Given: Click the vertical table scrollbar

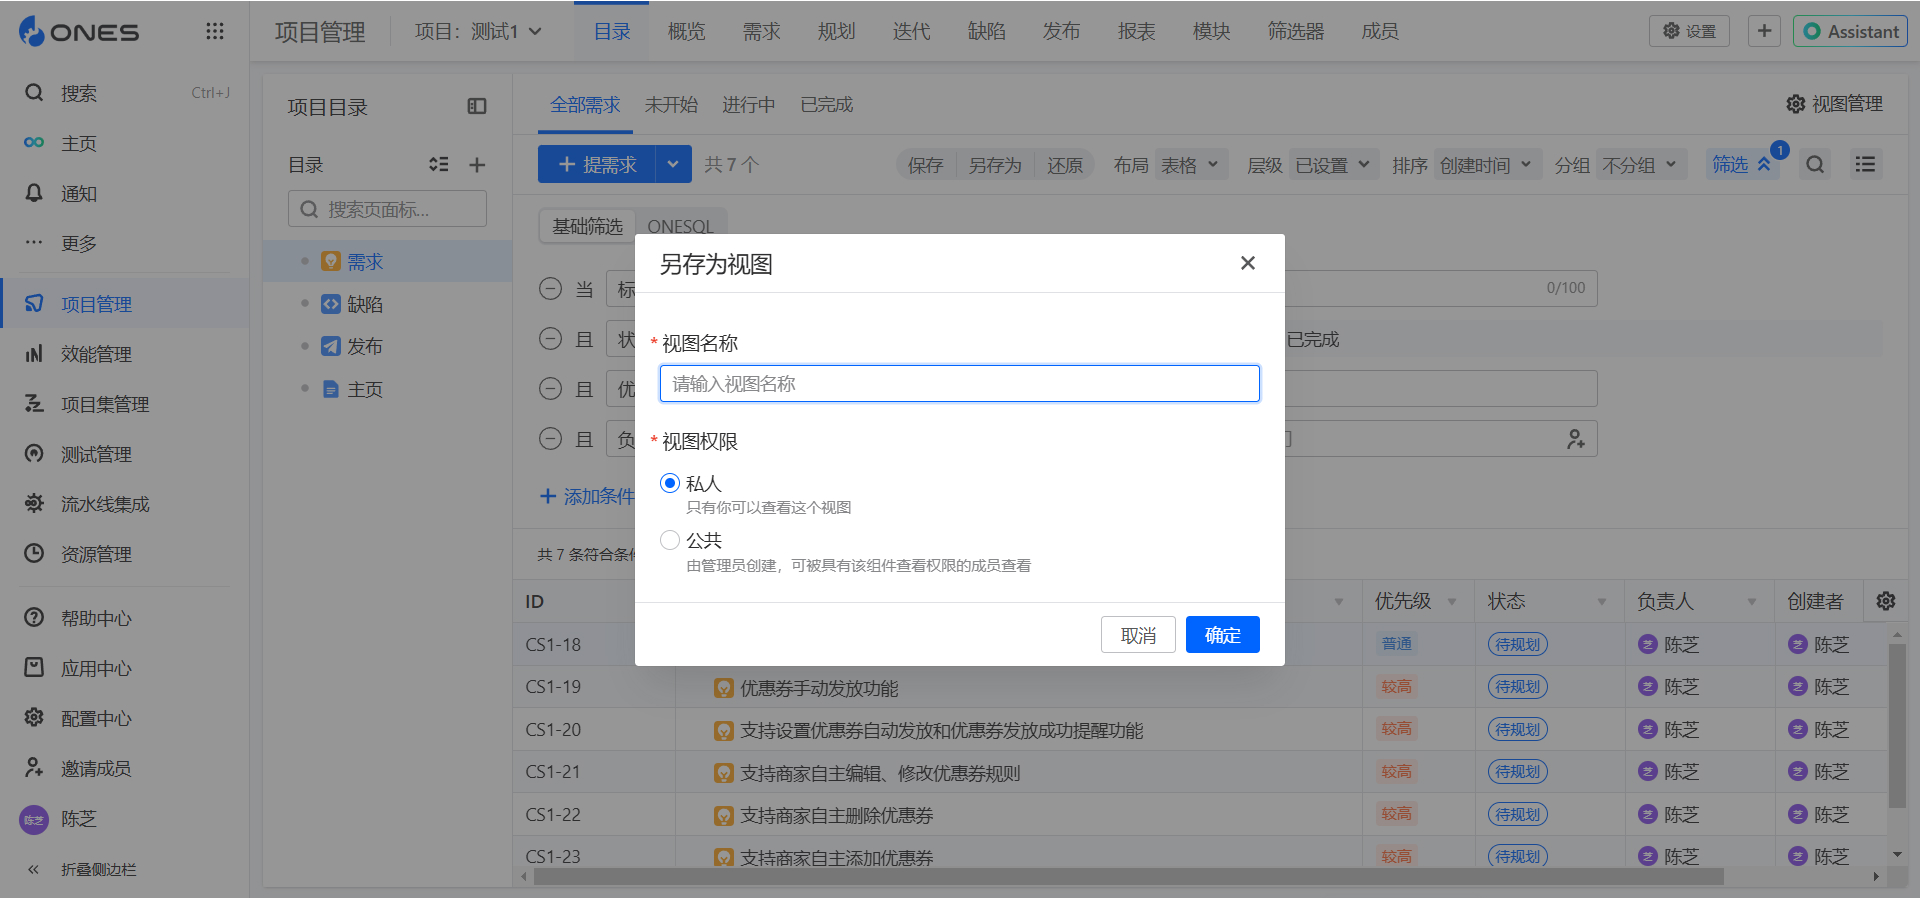Looking at the screenshot, I should click(x=1897, y=725).
